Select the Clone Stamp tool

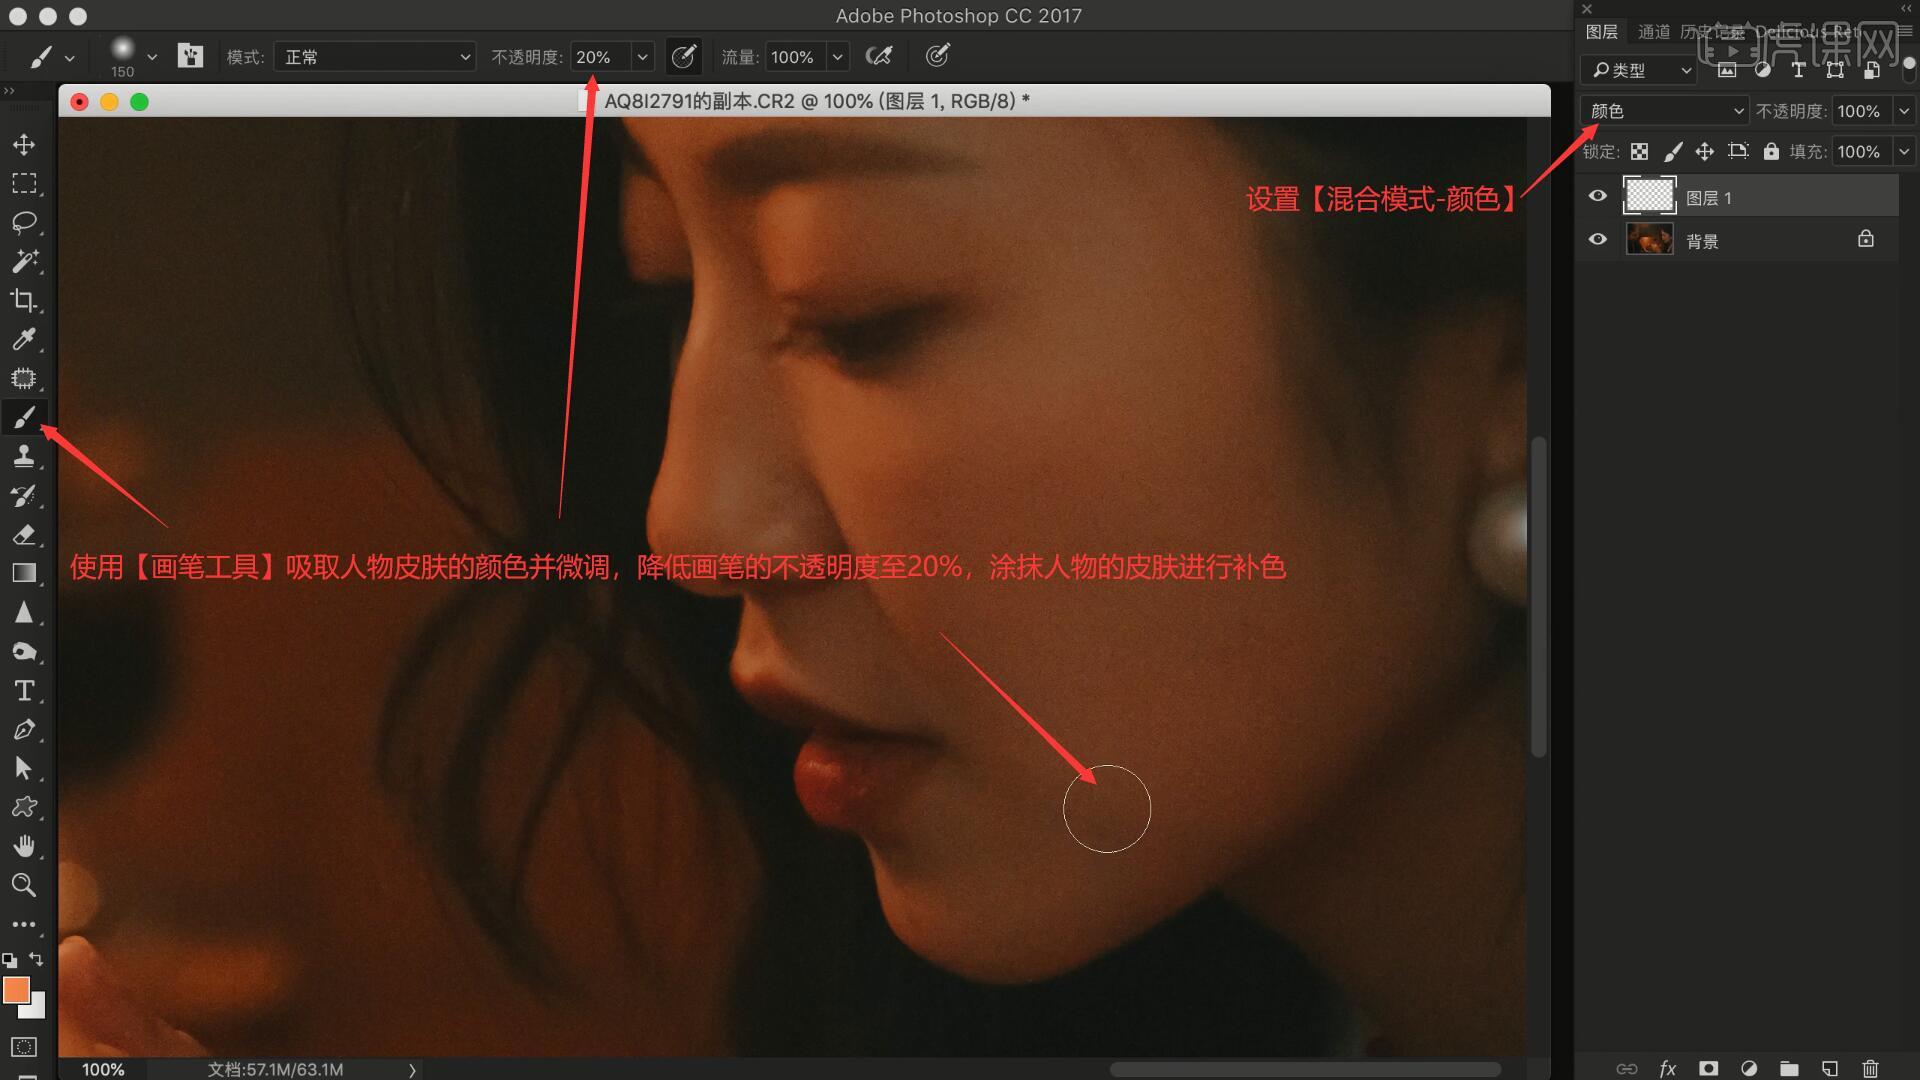click(x=24, y=457)
